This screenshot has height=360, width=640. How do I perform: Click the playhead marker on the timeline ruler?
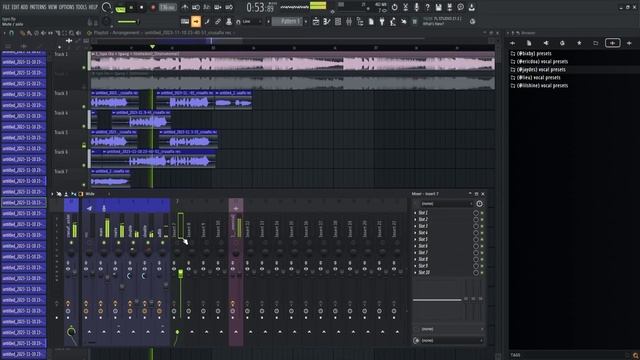tap(152, 47)
